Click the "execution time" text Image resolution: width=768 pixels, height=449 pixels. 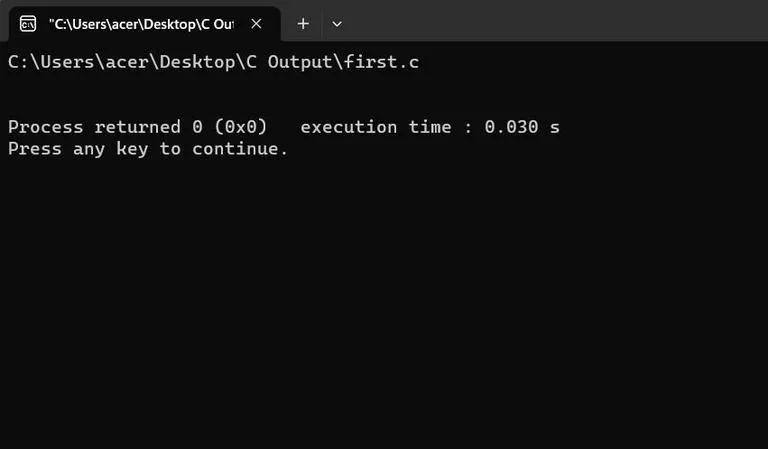tap(377, 127)
